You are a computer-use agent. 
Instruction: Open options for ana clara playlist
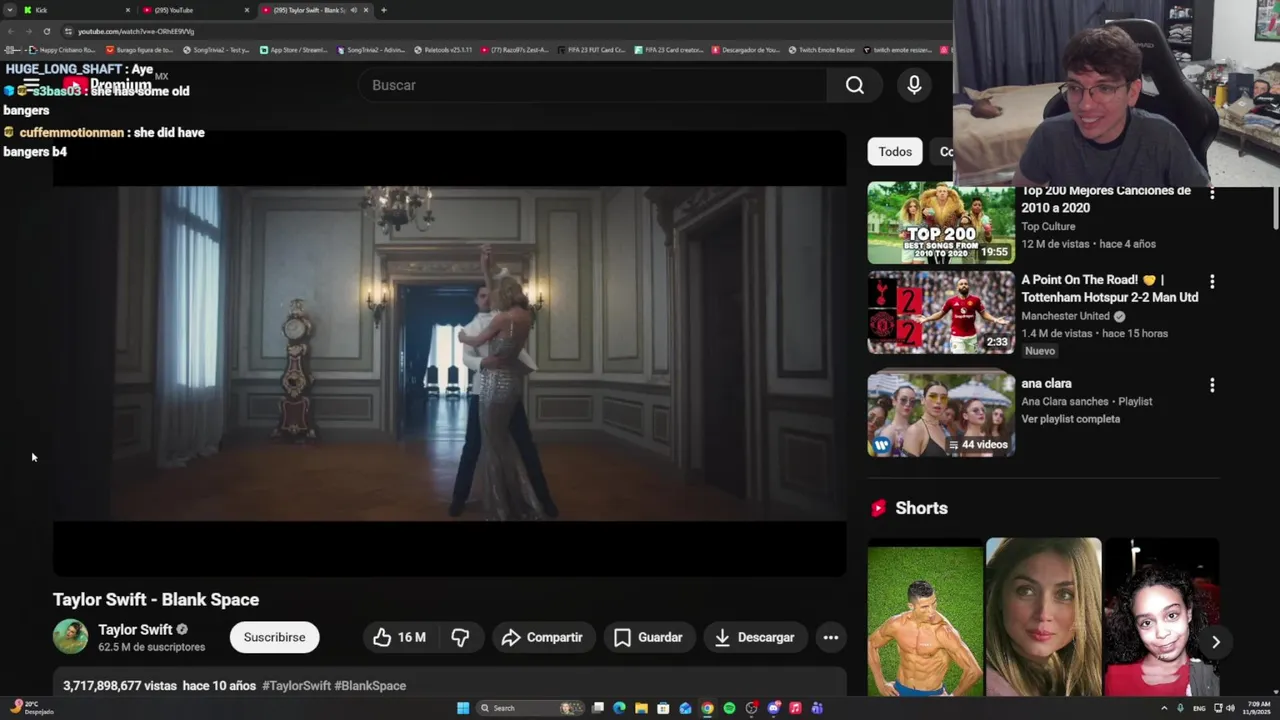1212,385
